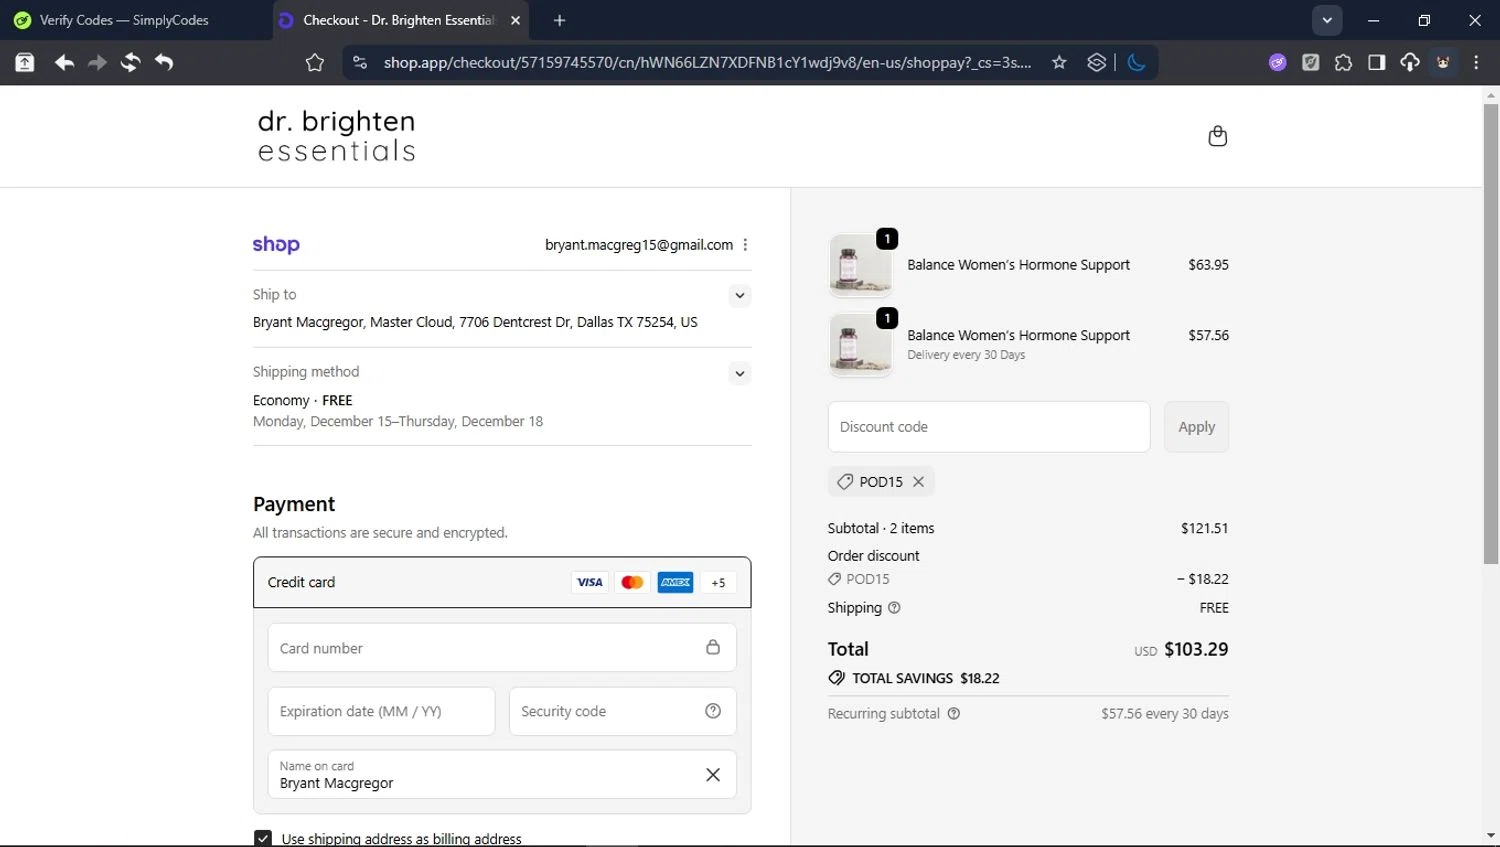
Task: Open the $63.95 Balance Women's Hormone Support thumbnail
Action: point(860,265)
